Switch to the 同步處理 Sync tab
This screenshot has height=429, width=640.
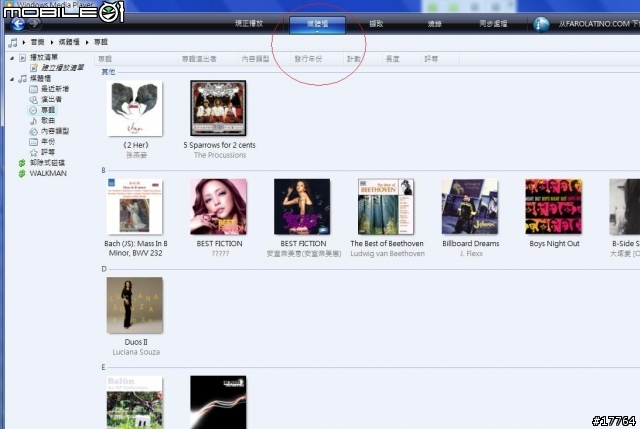click(x=493, y=24)
